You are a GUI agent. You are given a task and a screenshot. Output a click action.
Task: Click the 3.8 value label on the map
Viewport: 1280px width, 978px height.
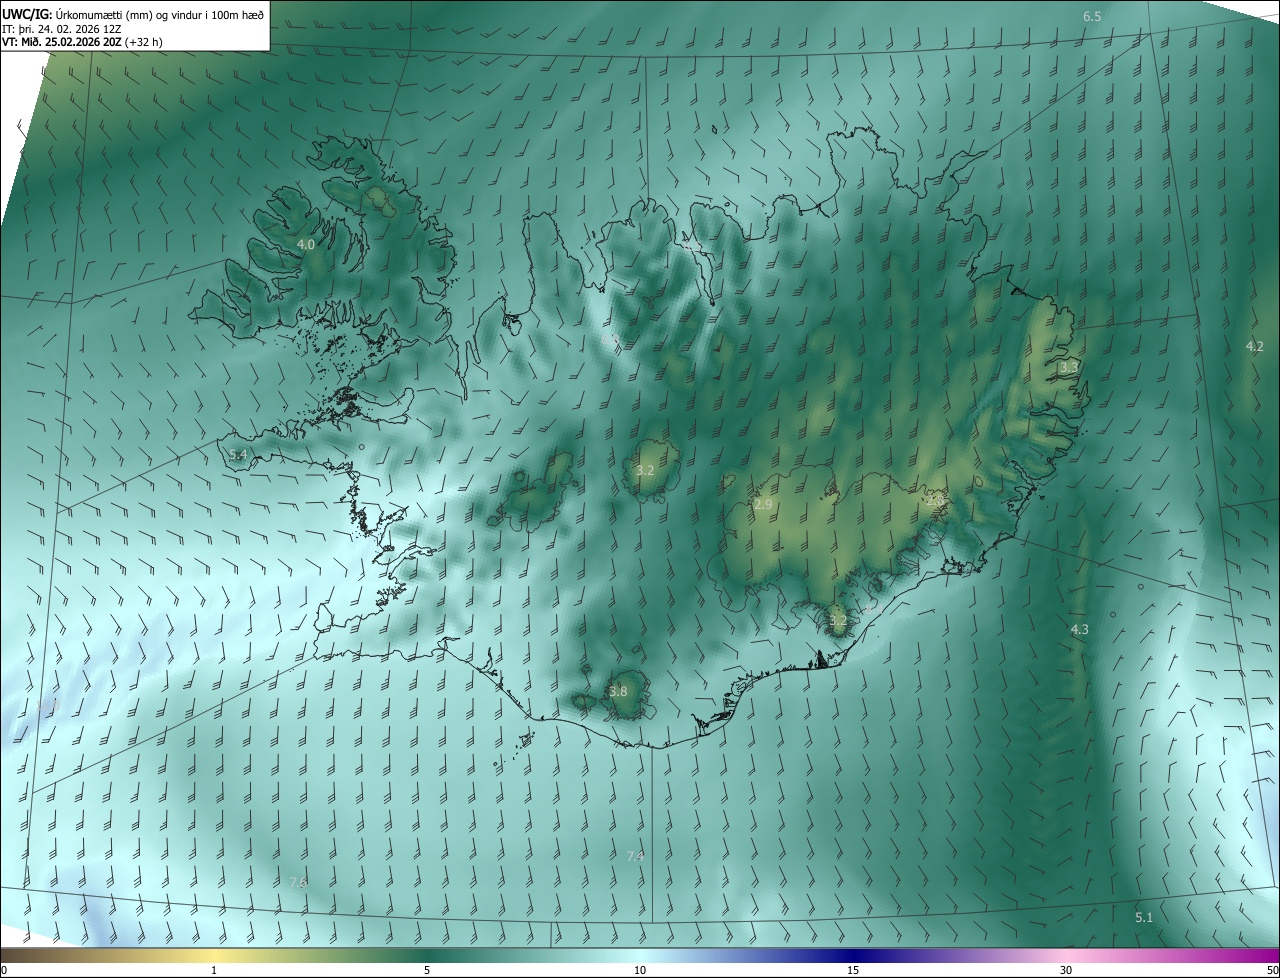(x=618, y=691)
